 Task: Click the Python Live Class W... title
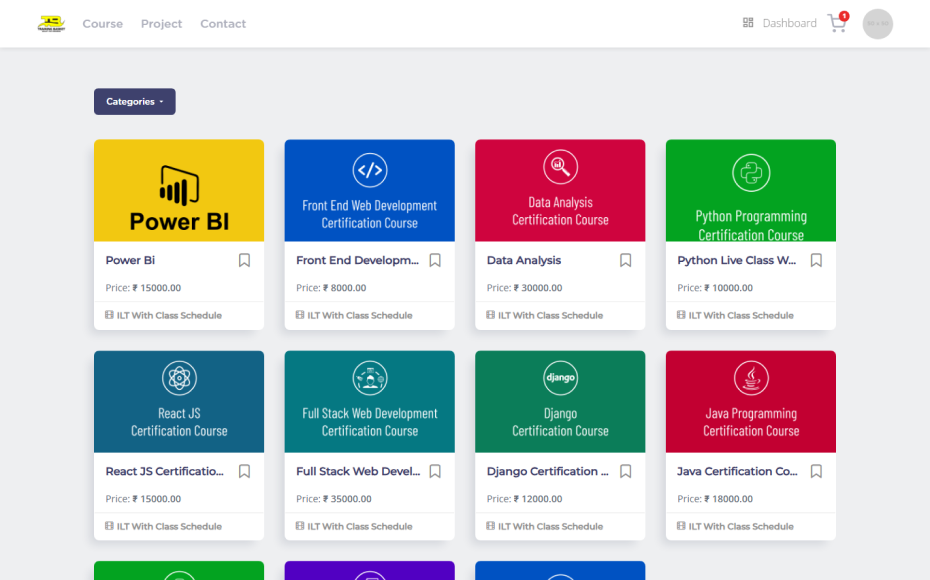pyautogui.click(x=737, y=260)
